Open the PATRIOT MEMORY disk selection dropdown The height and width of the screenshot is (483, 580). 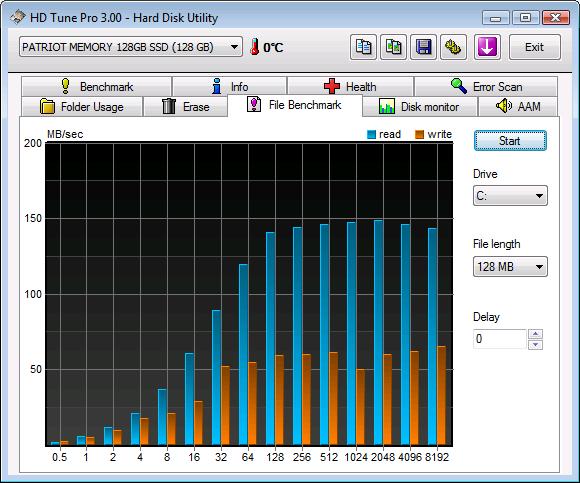pos(131,47)
